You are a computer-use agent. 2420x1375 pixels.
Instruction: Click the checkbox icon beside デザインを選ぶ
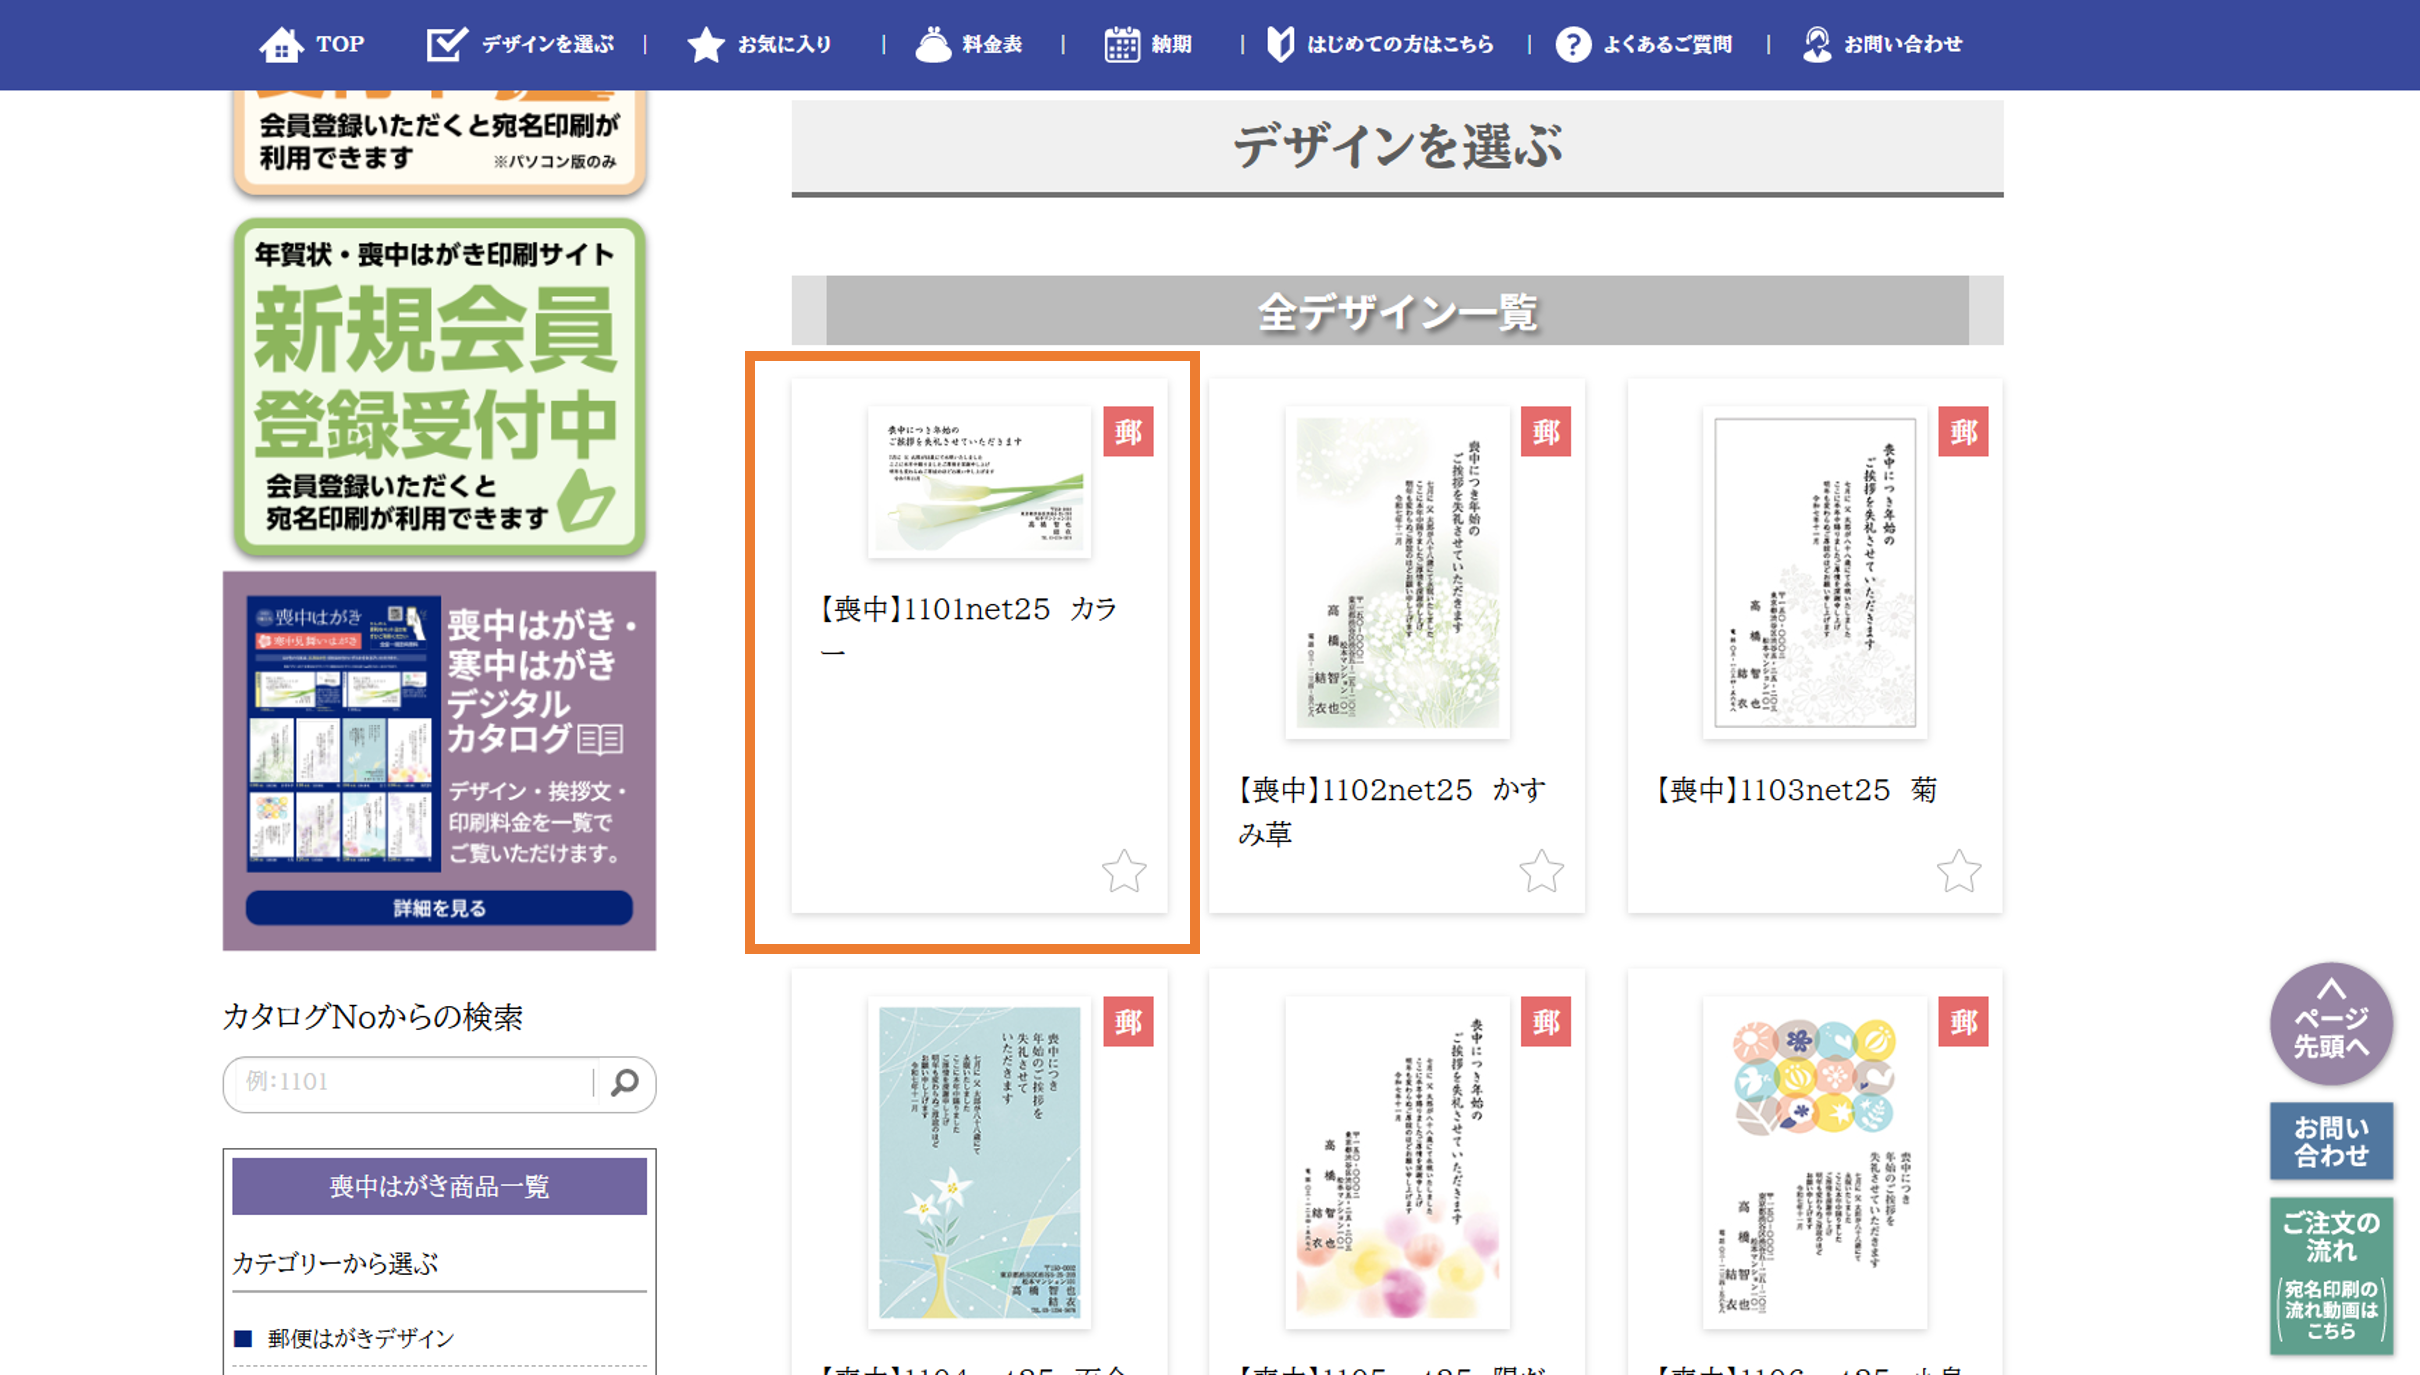tap(446, 44)
